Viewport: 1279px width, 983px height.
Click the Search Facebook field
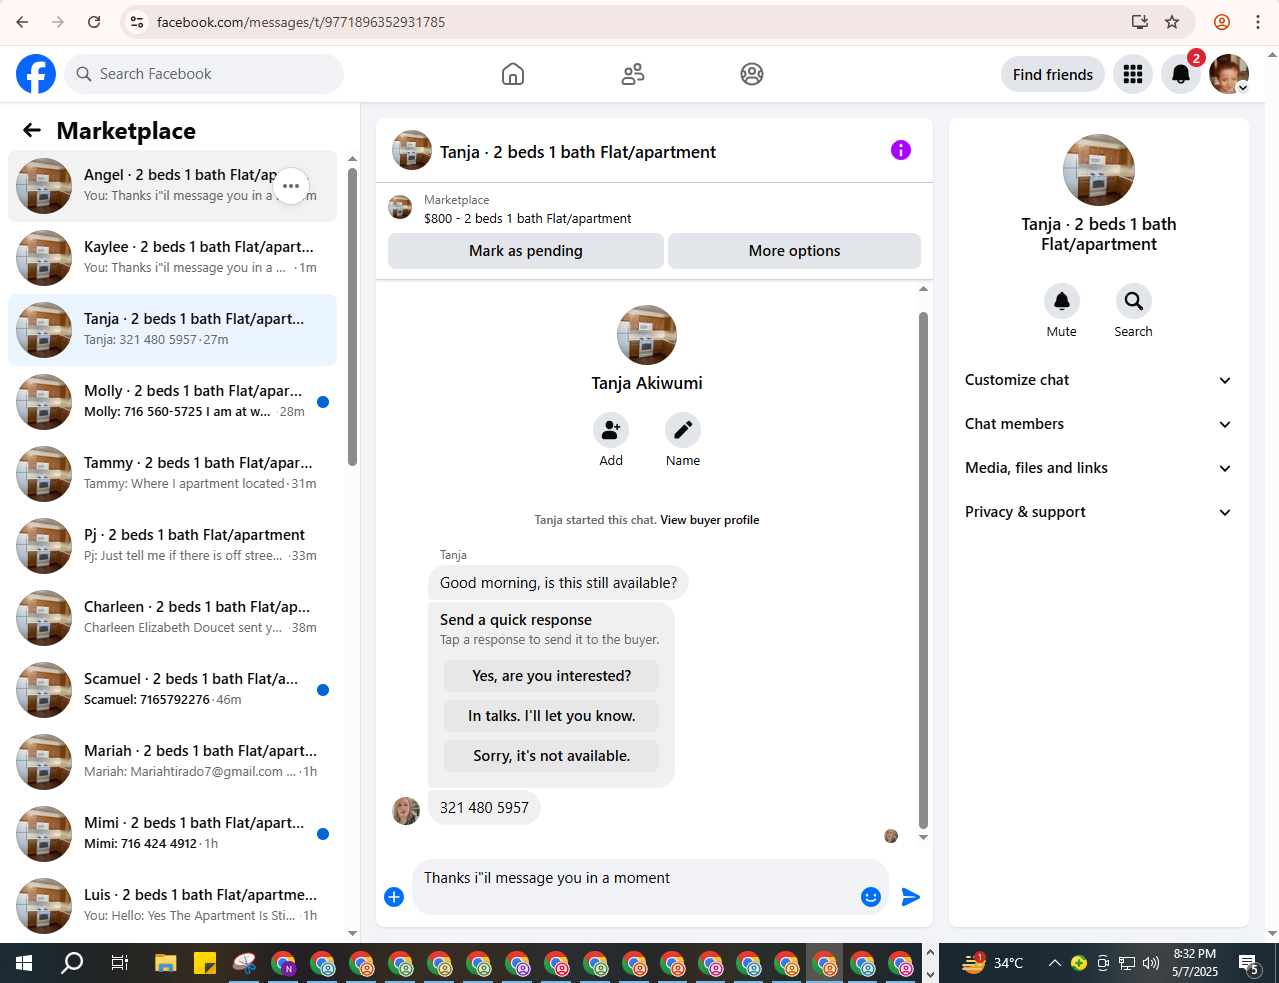point(204,74)
